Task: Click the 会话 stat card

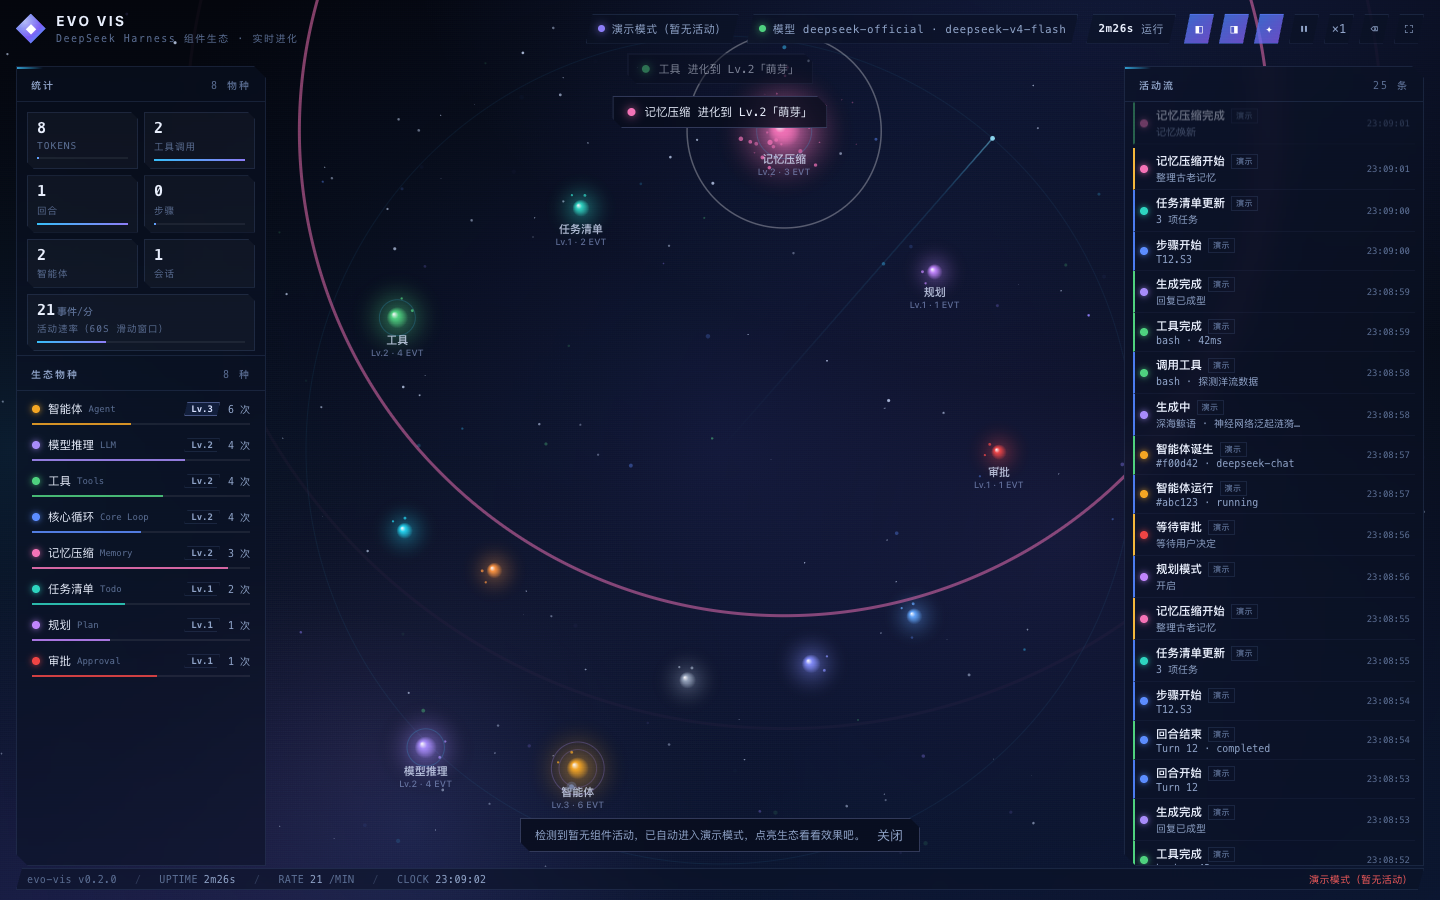Action: 199,263
